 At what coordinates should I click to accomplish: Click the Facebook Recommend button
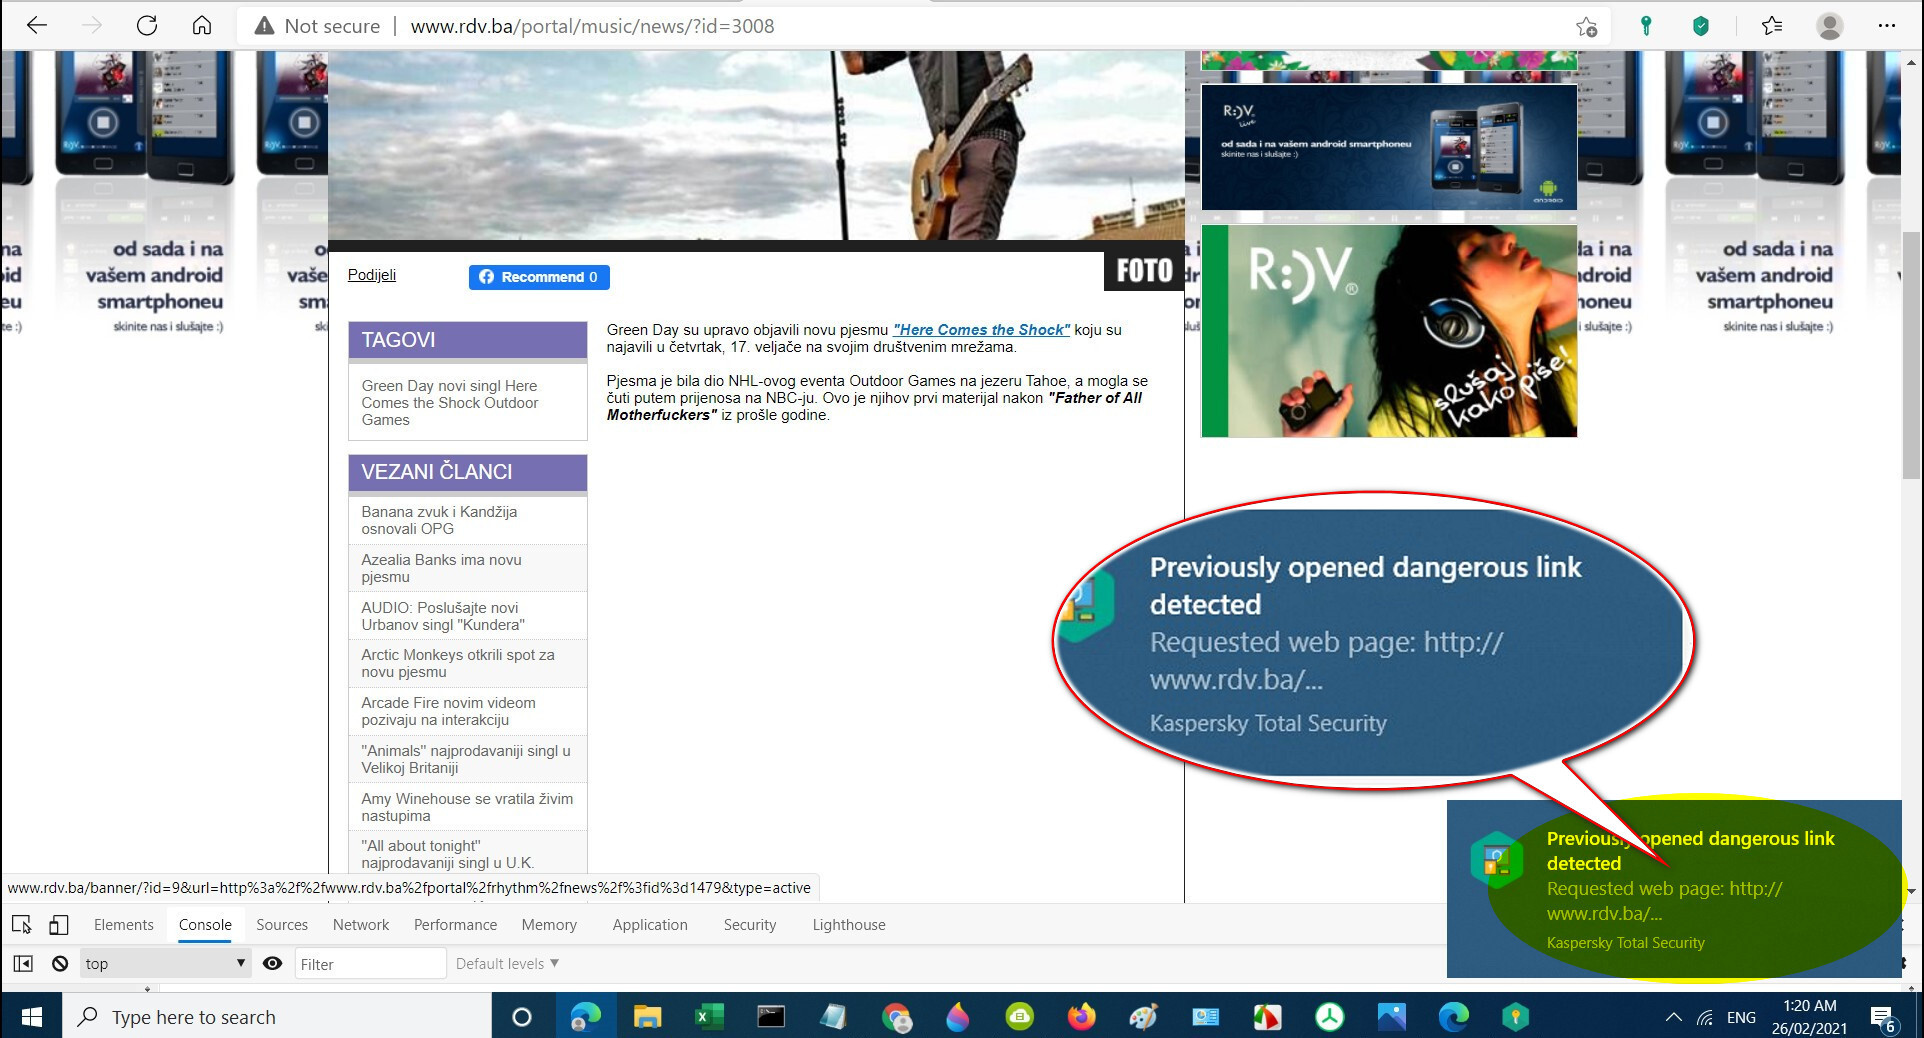point(539,277)
